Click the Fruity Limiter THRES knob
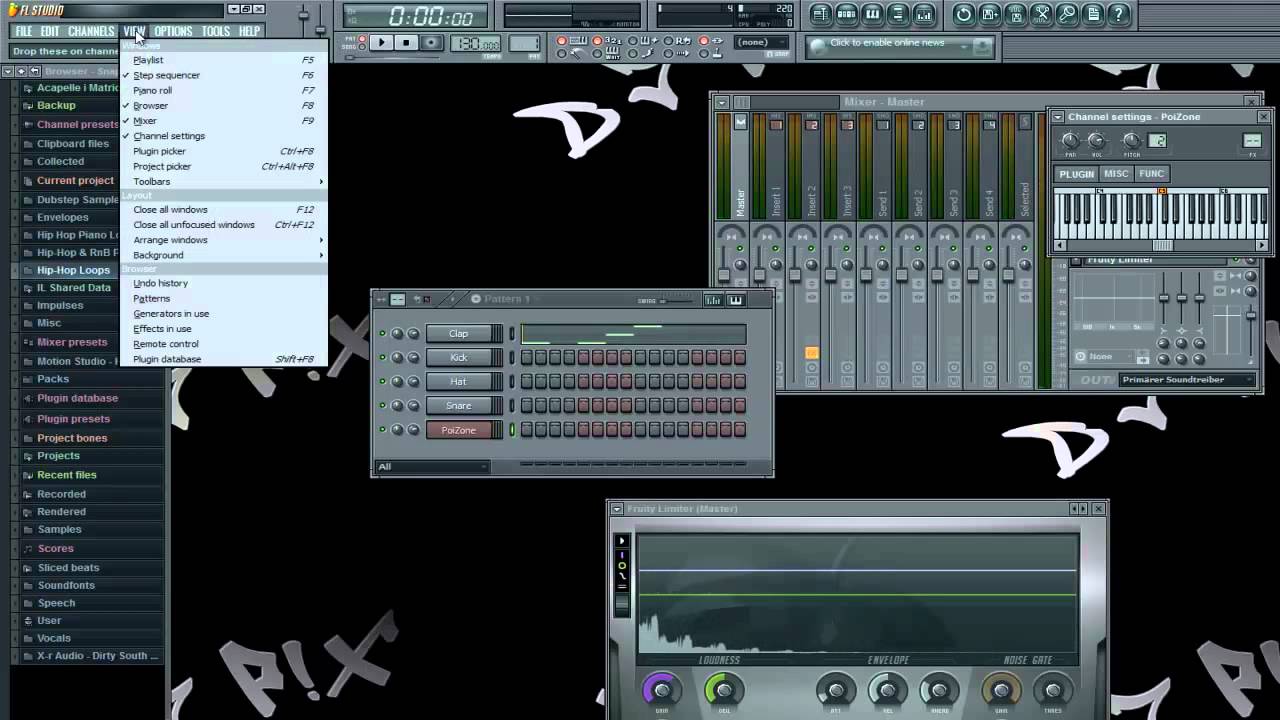 (x=1052, y=690)
